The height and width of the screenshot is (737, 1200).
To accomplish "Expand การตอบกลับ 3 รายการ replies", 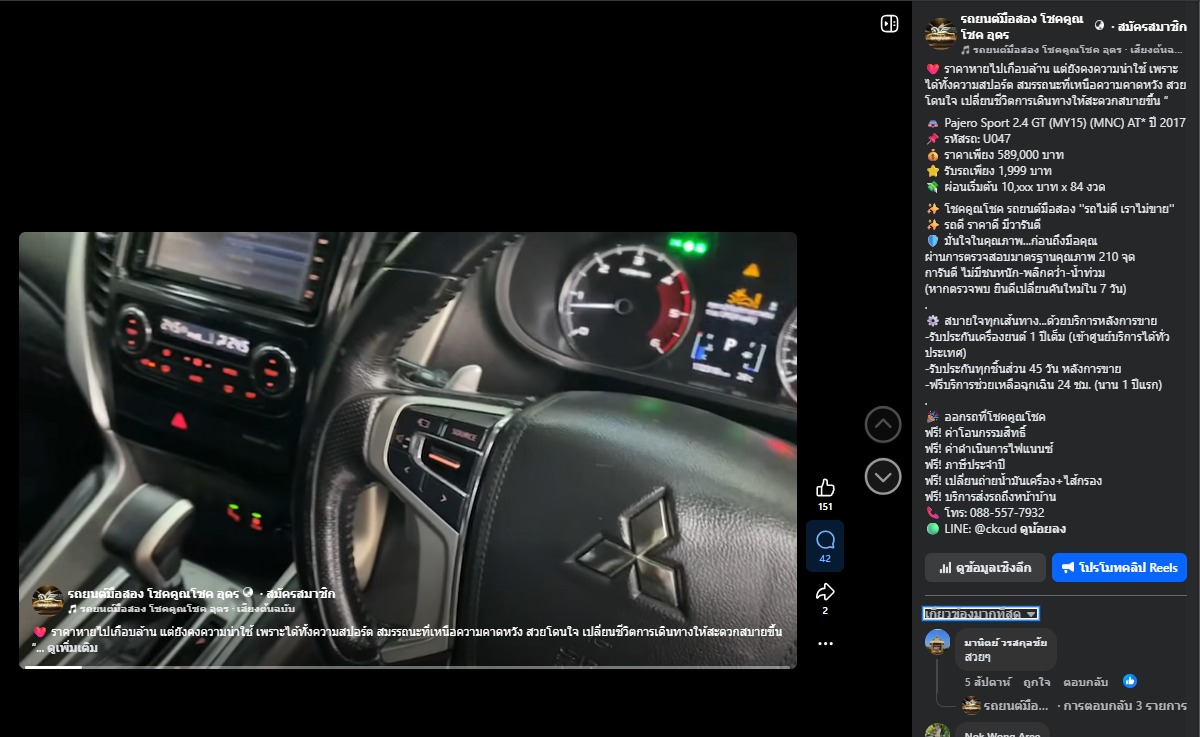I will point(1126,705).
